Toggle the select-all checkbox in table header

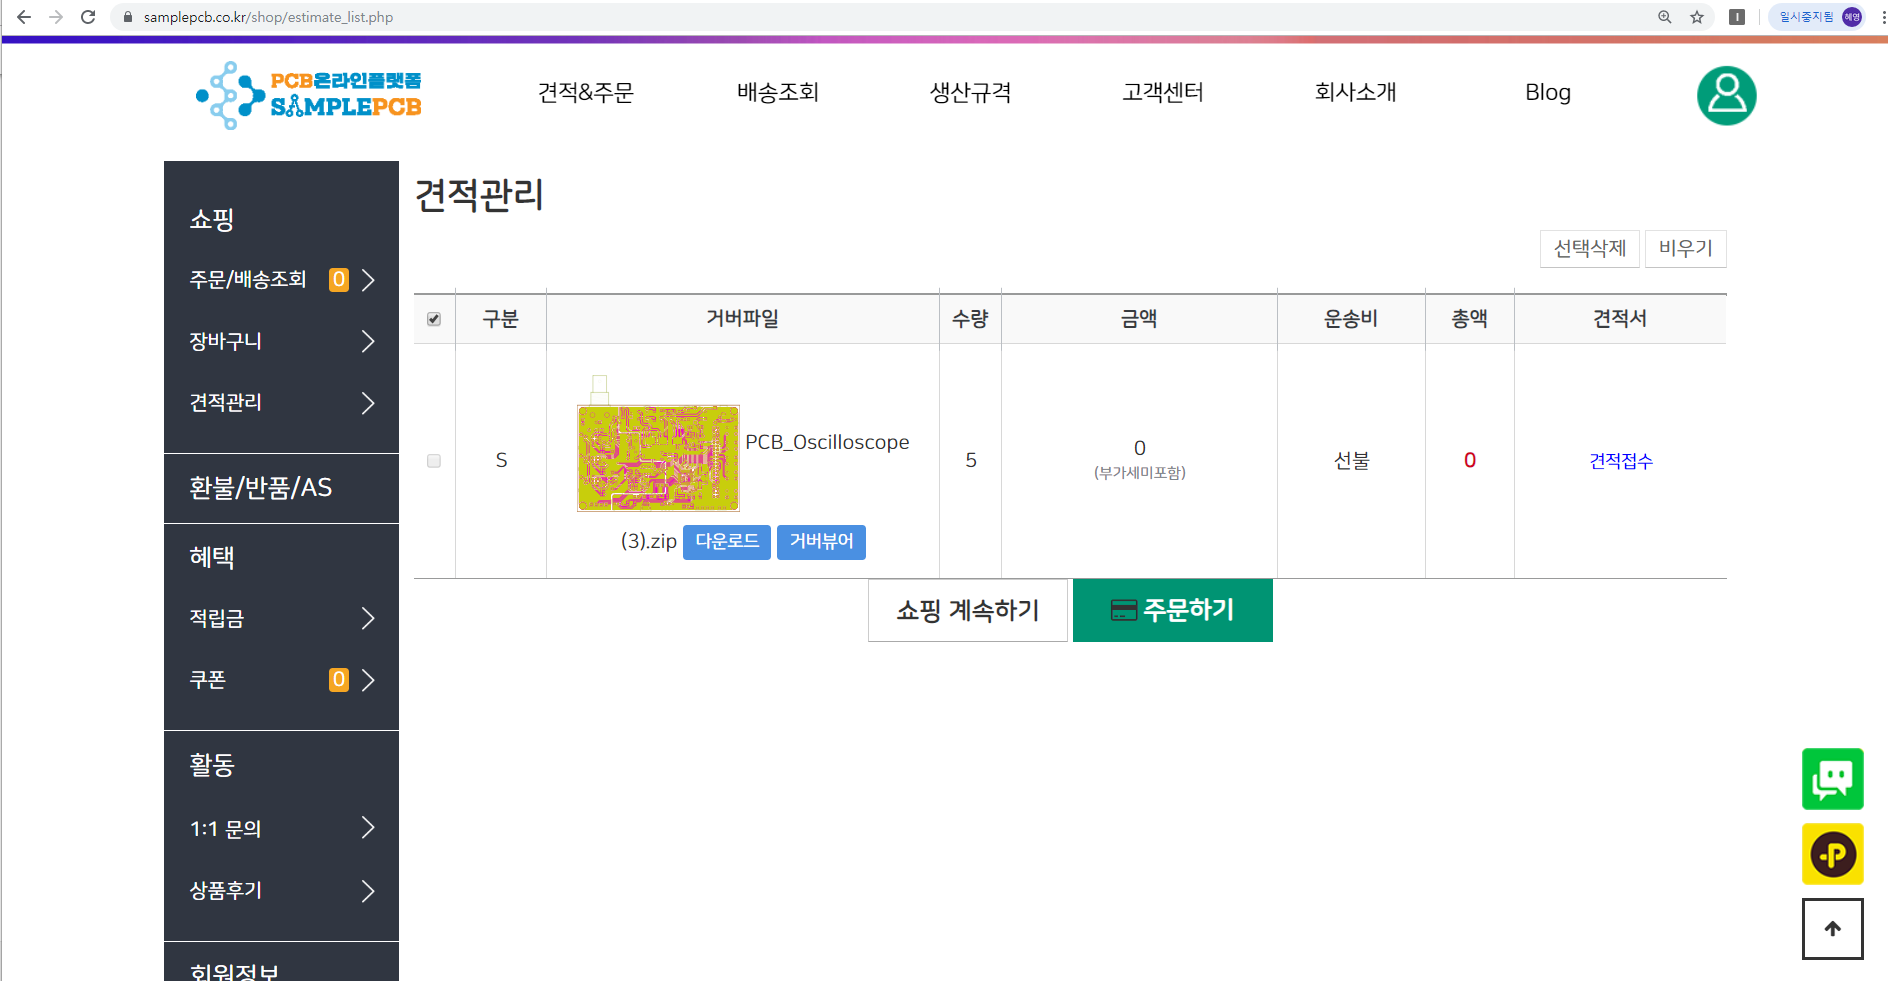point(434,319)
